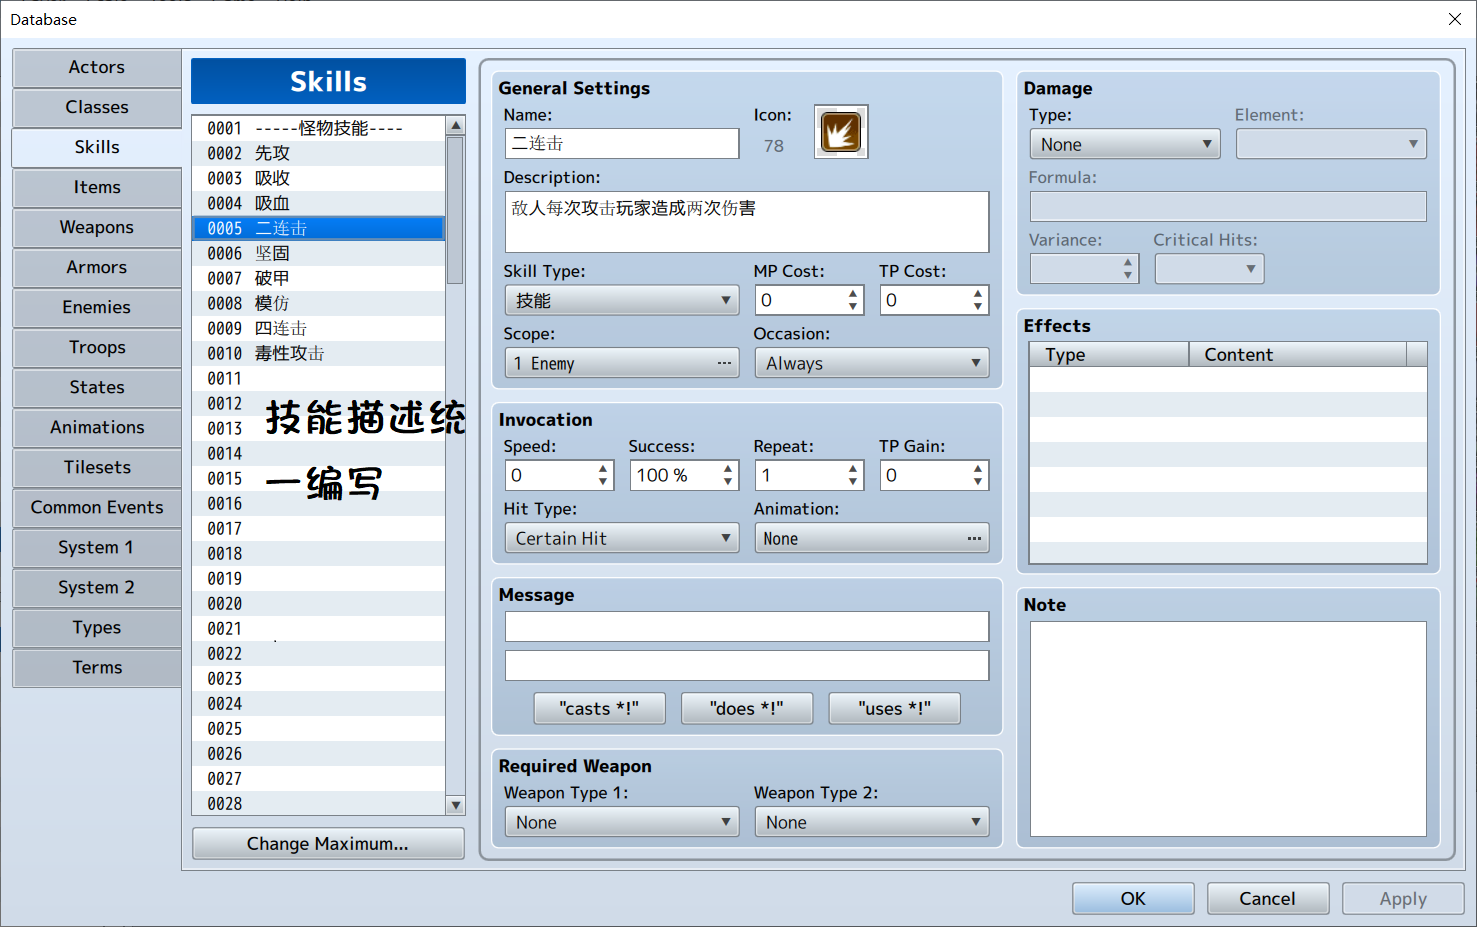Switch to the Weapons tab
Screen dimensions: 1477x927
pyautogui.click(x=97, y=227)
